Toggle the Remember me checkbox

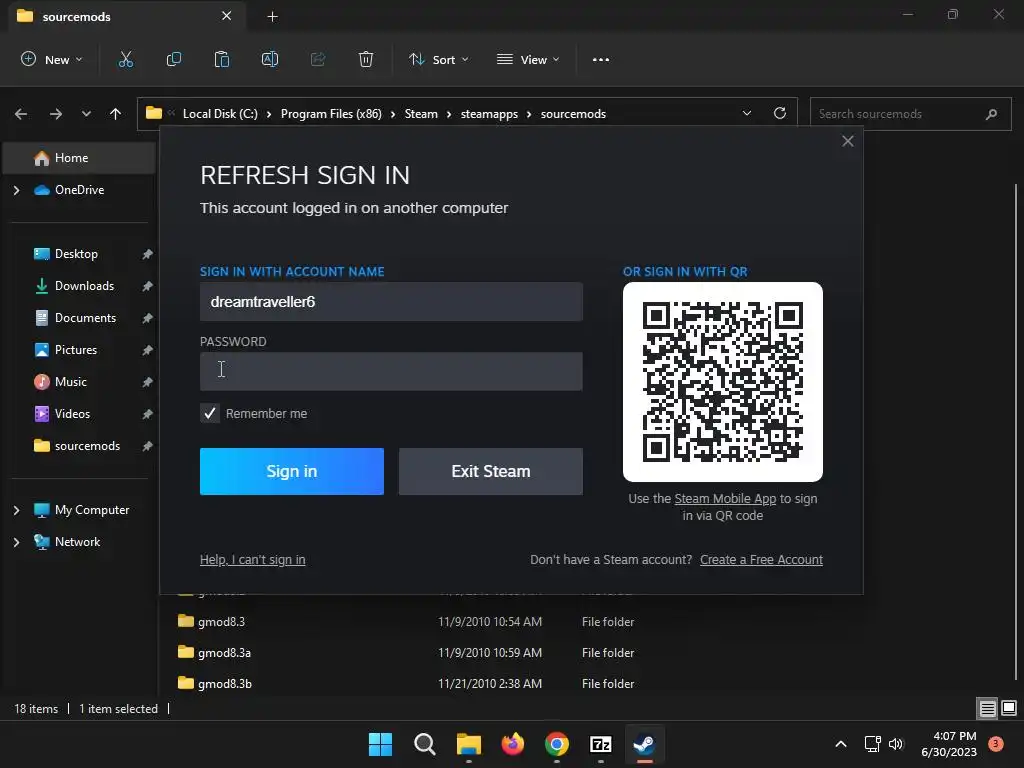click(210, 413)
